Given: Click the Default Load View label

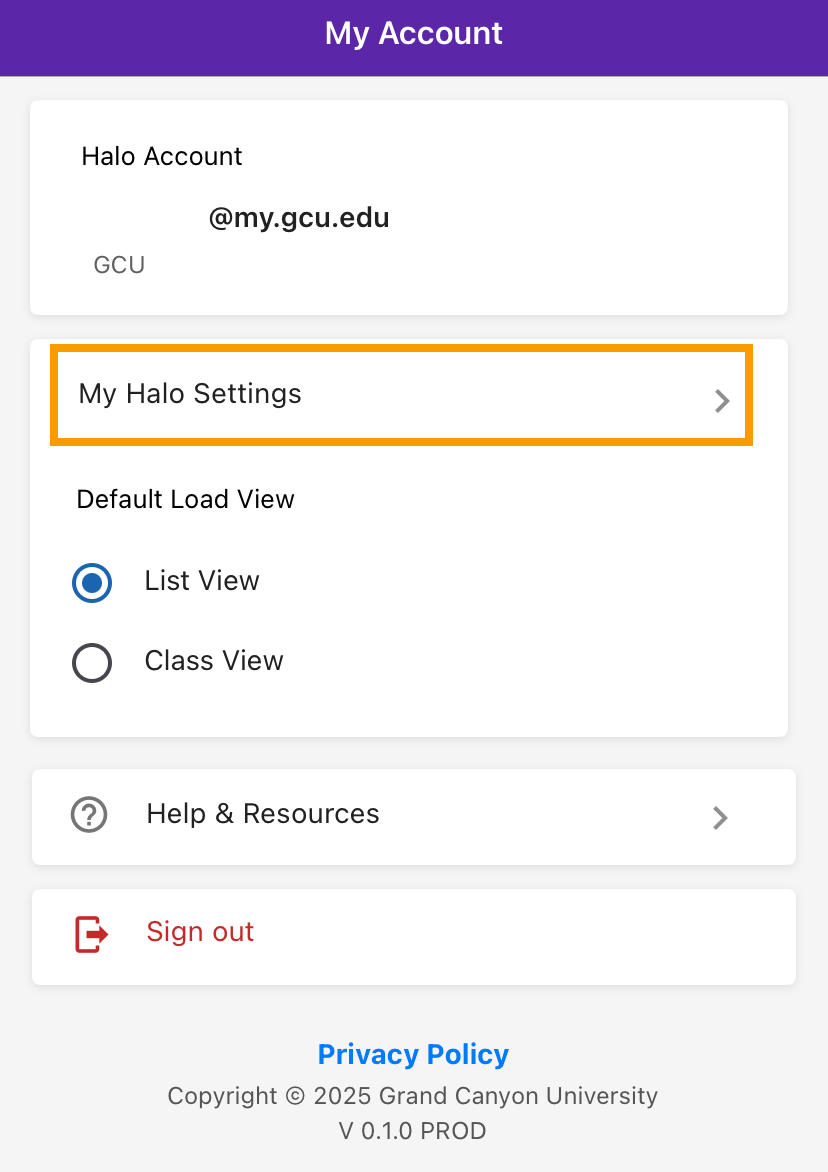Looking at the screenshot, I should [x=186, y=499].
